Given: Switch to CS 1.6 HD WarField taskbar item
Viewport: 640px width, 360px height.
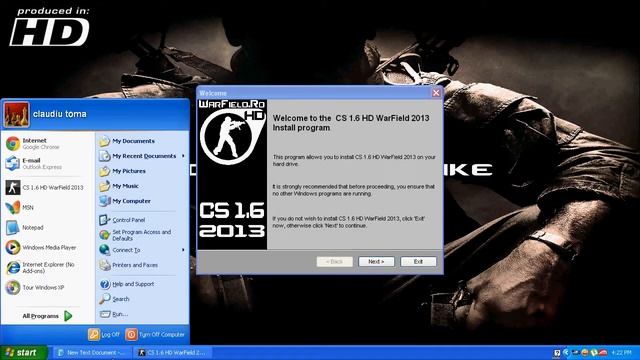Looking at the screenshot, I should 172,353.
